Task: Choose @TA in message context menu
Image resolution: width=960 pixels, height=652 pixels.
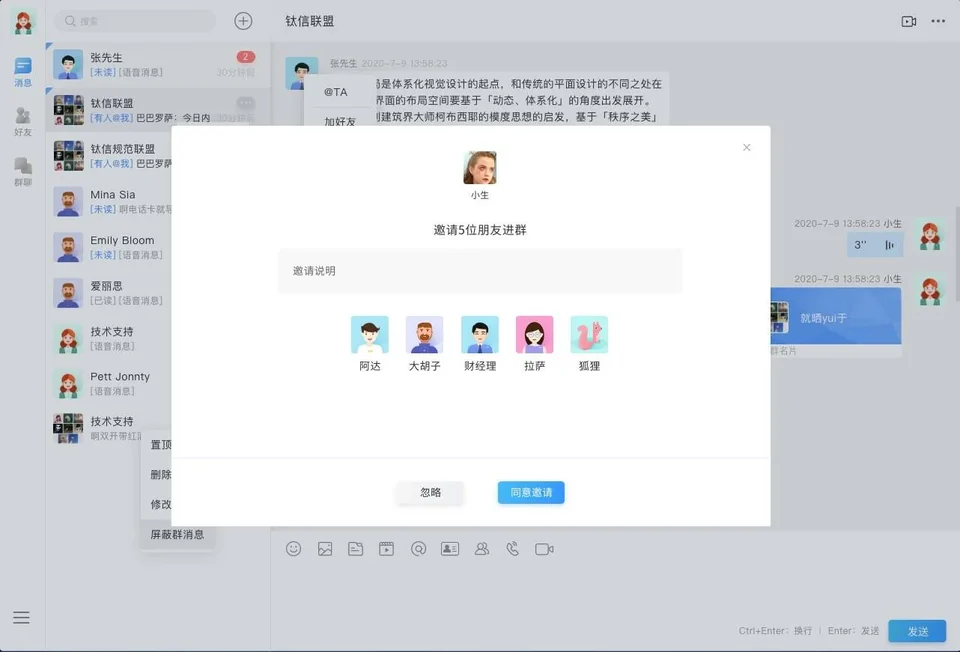Action: 336,92
